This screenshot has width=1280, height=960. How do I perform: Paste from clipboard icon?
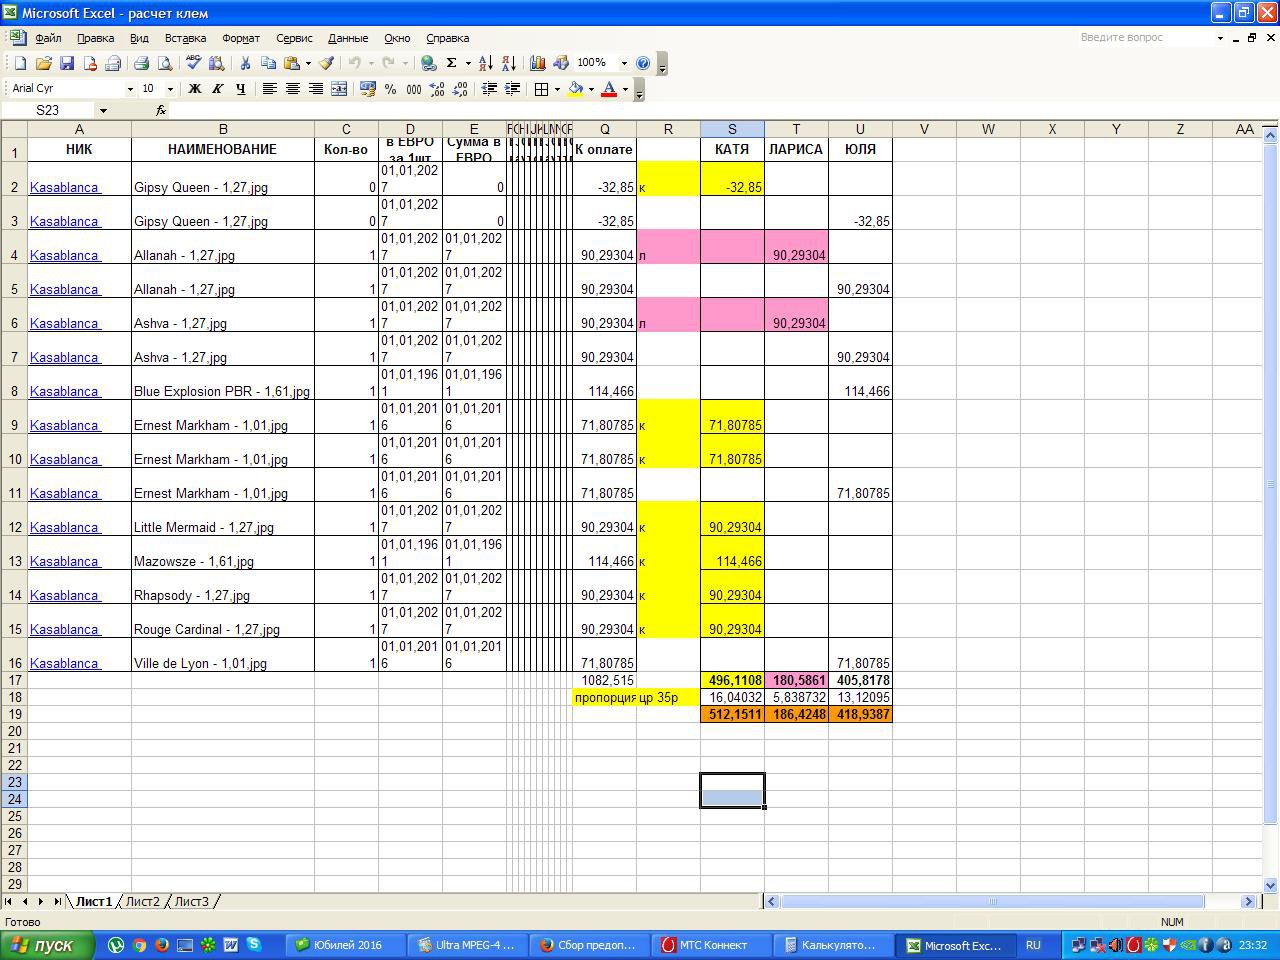[x=291, y=63]
